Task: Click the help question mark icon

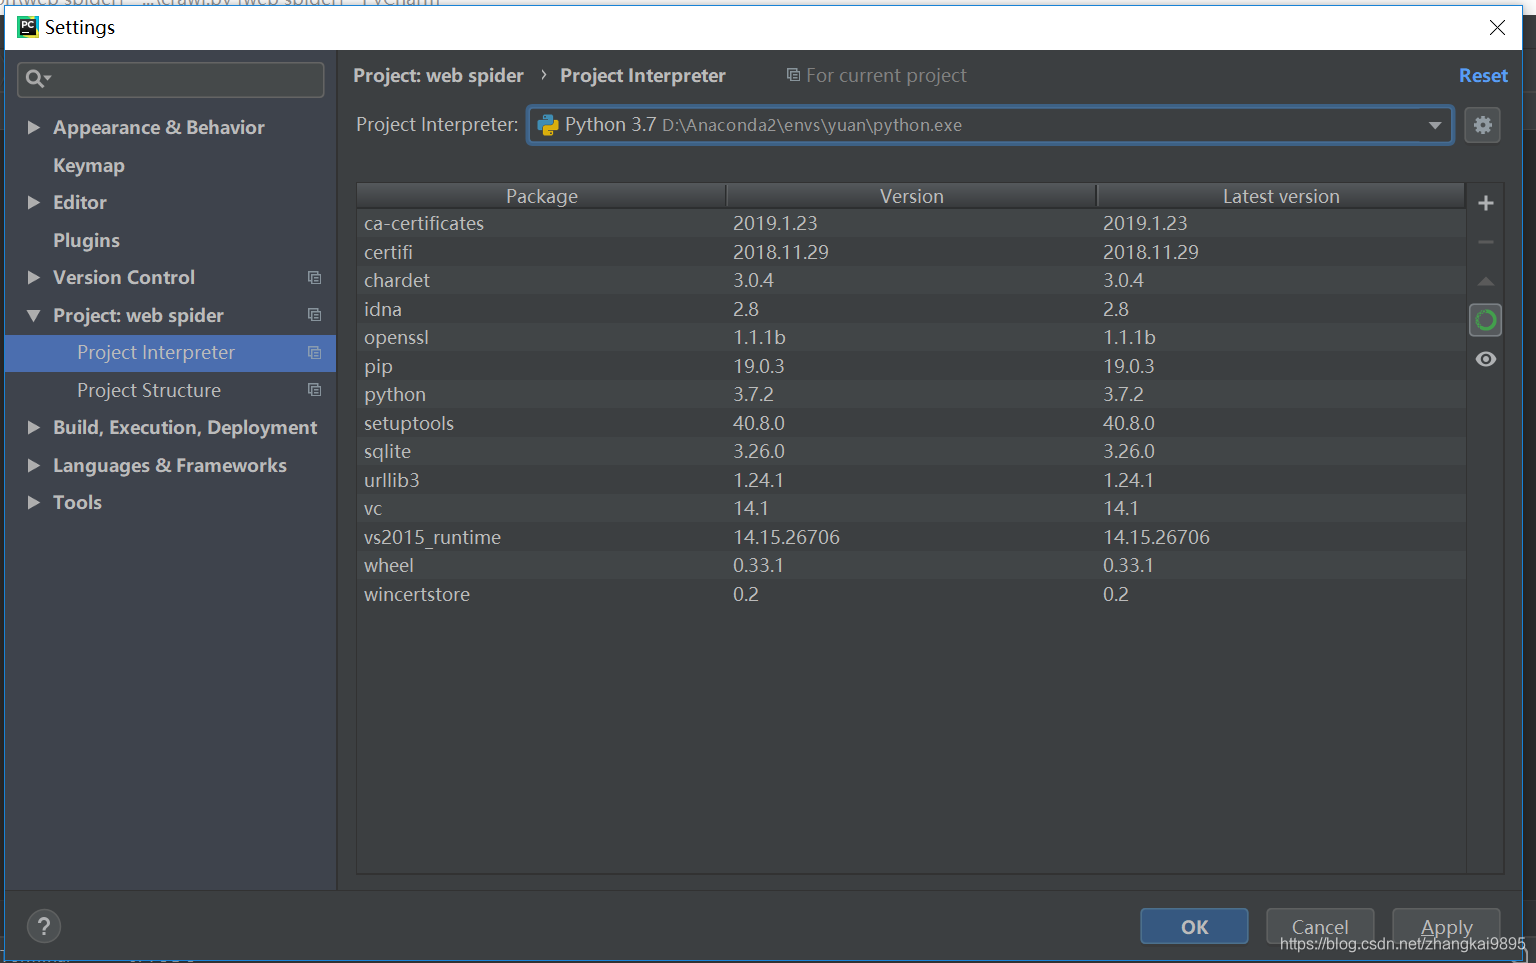Action: 43,926
